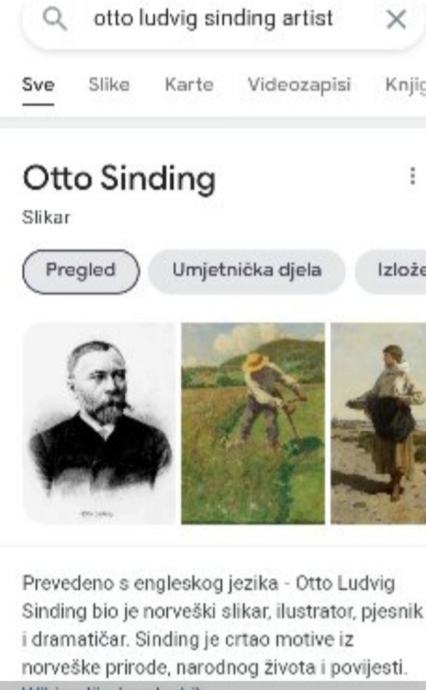426x690 pixels.
Task: Click the Slikar subtitle label
Action: [x=46, y=217]
